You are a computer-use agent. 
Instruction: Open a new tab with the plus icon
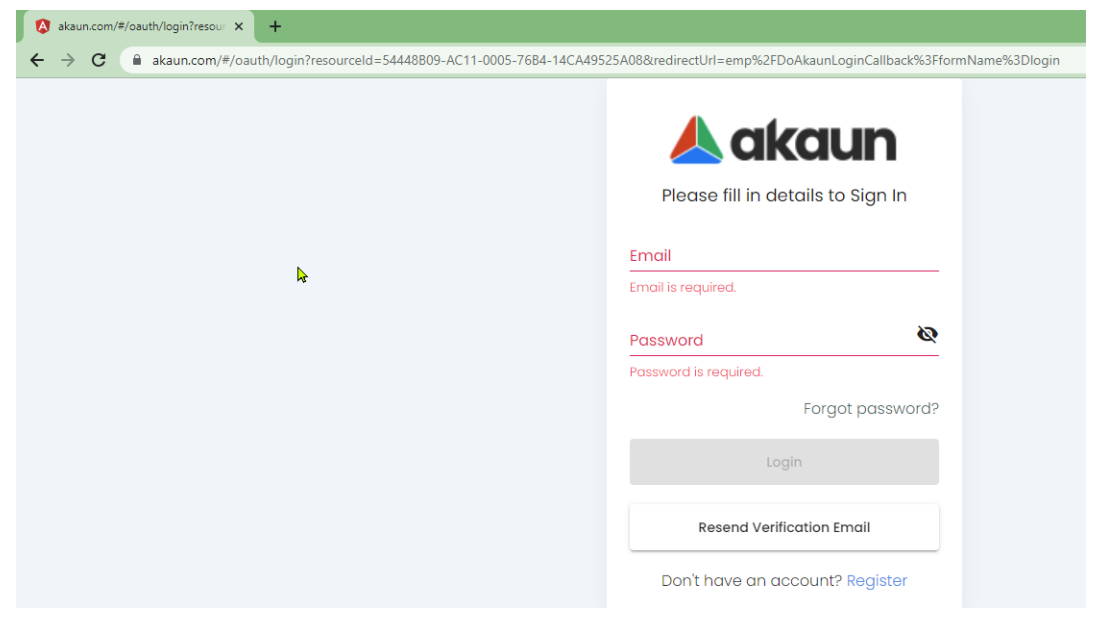275,27
